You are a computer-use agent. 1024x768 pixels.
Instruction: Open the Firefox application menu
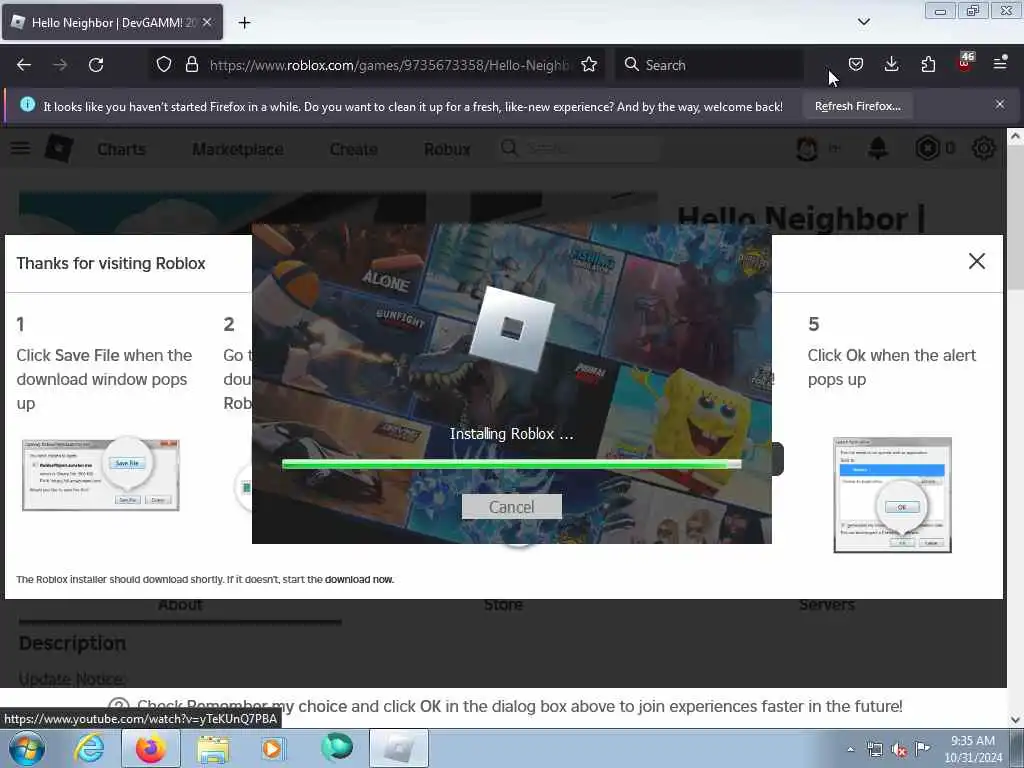tap(1000, 63)
